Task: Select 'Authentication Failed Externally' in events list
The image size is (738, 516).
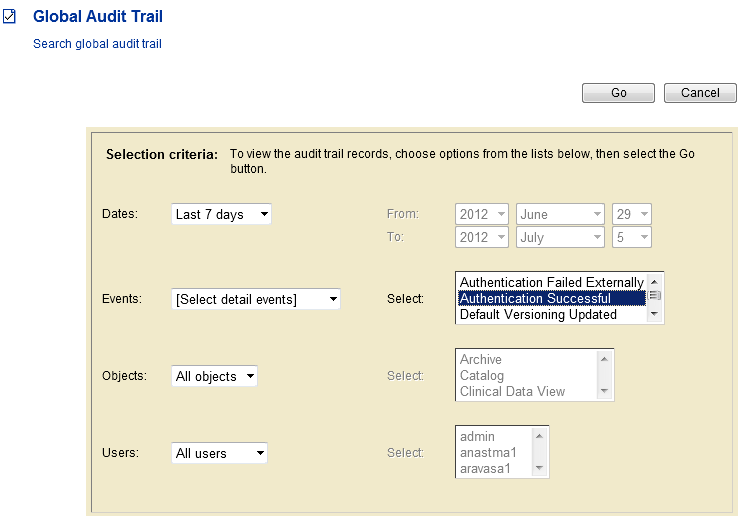Action: click(x=552, y=282)
